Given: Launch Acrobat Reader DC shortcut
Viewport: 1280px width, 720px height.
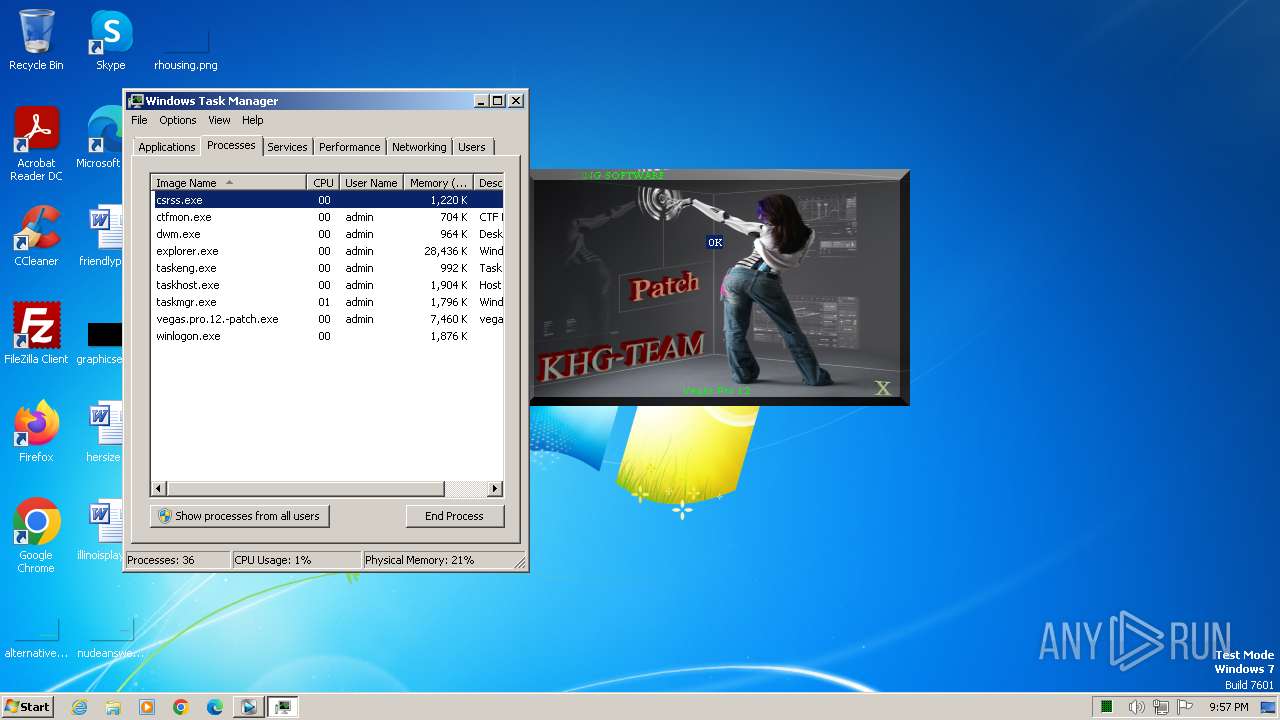Looking at the screenshot, I should tap(36, 143).
